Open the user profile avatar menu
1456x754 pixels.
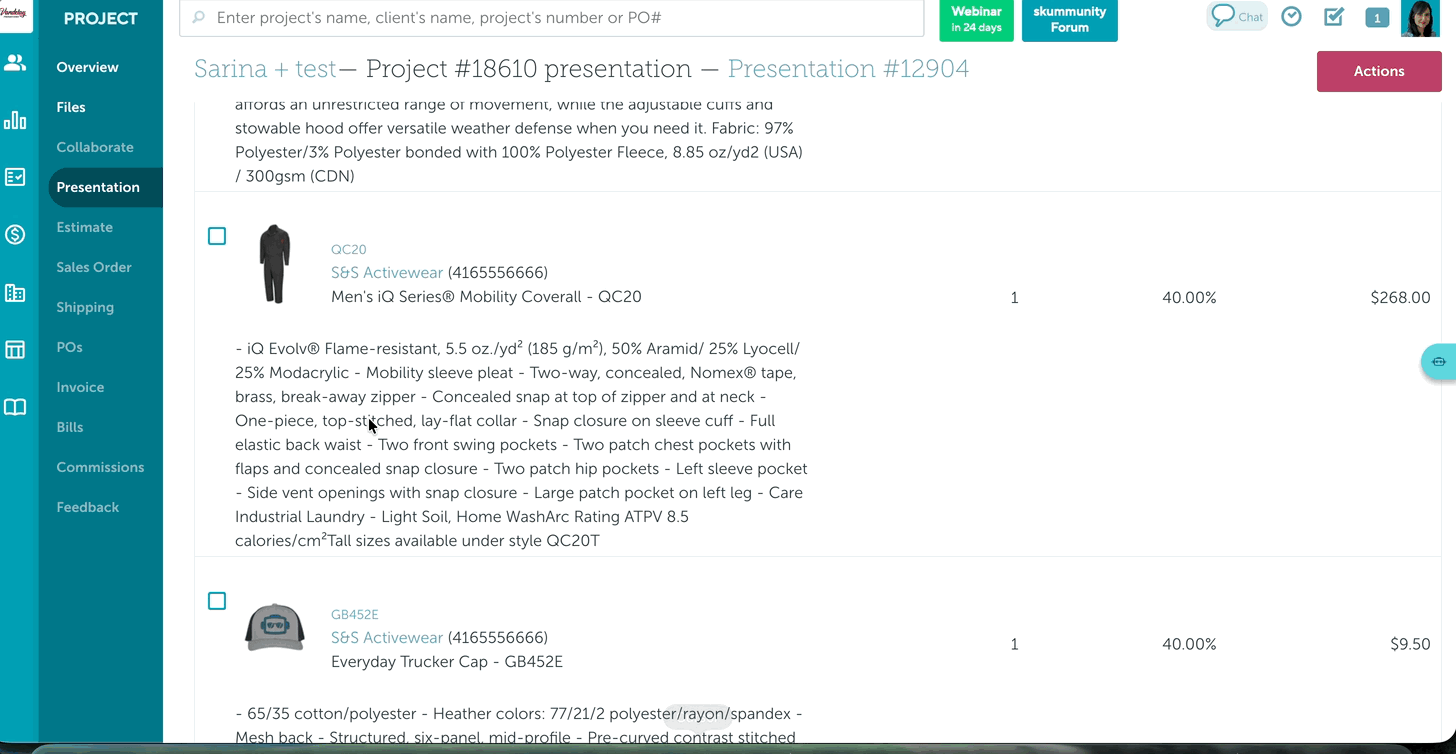[x=1420, y=18]
